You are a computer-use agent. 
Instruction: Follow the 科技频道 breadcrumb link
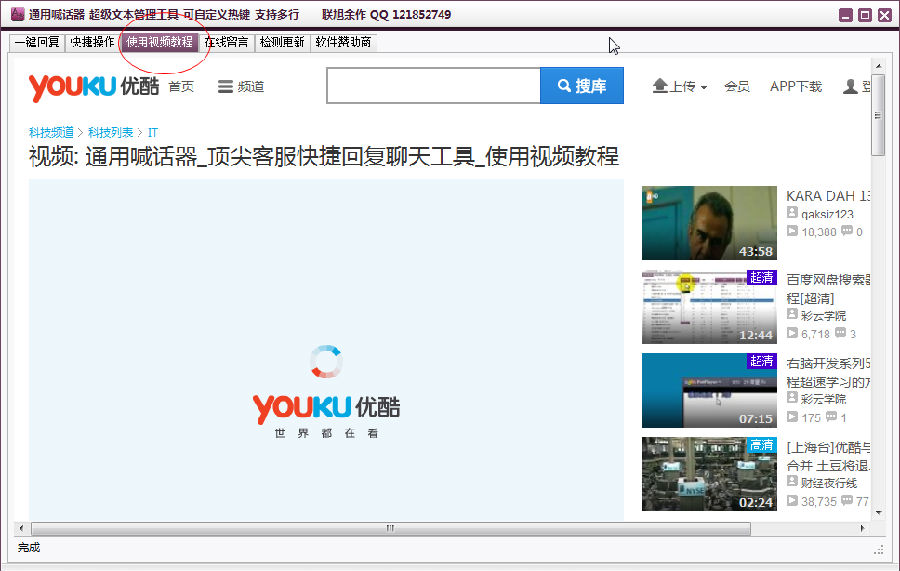pyautogui.click(x=51, y=133)
